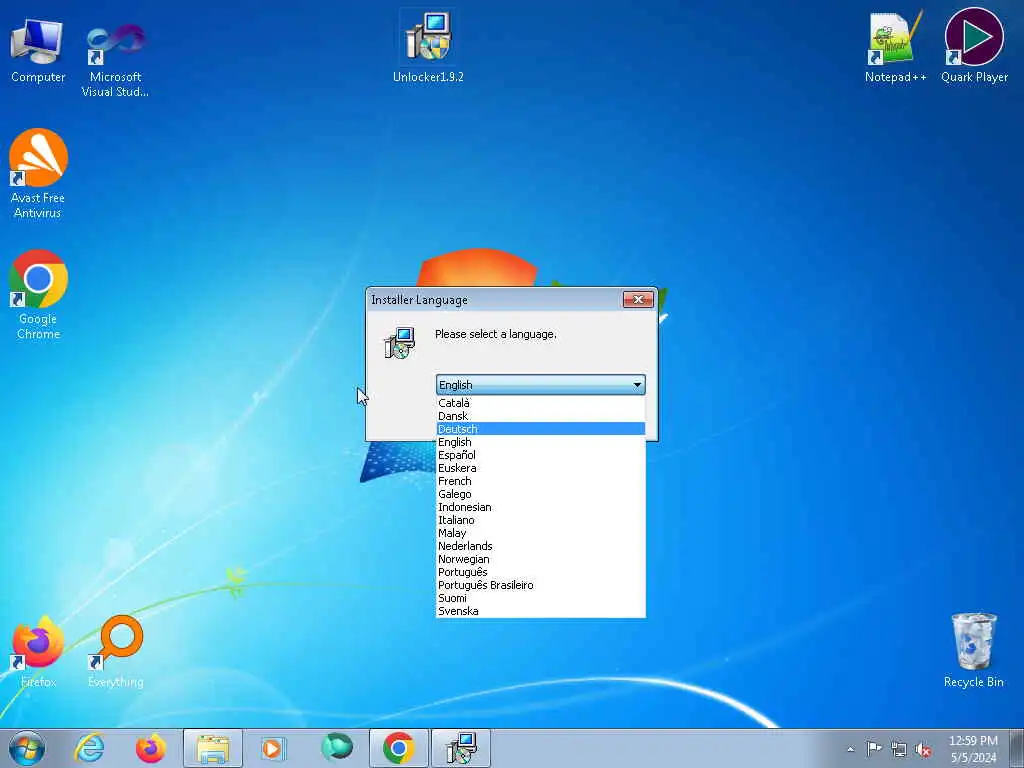This screenshot has width=1024, height=768.
Task: Launch Windows Media Player from taskbar
Action: pos(273,748)
